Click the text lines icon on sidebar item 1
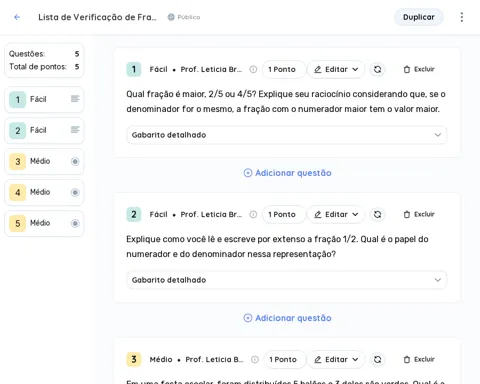480x384 pixels. pos(75,99)
